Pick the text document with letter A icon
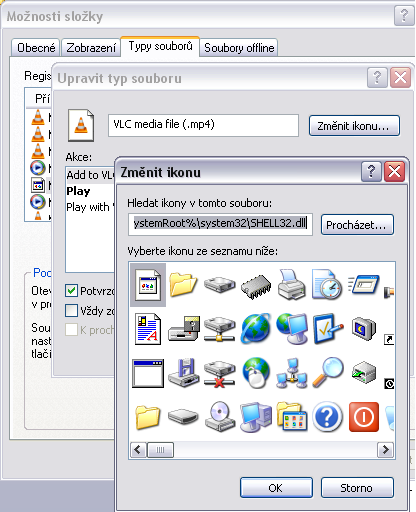Image resolution: width=416 pixels, height=512 pixels. pos(148,329)
